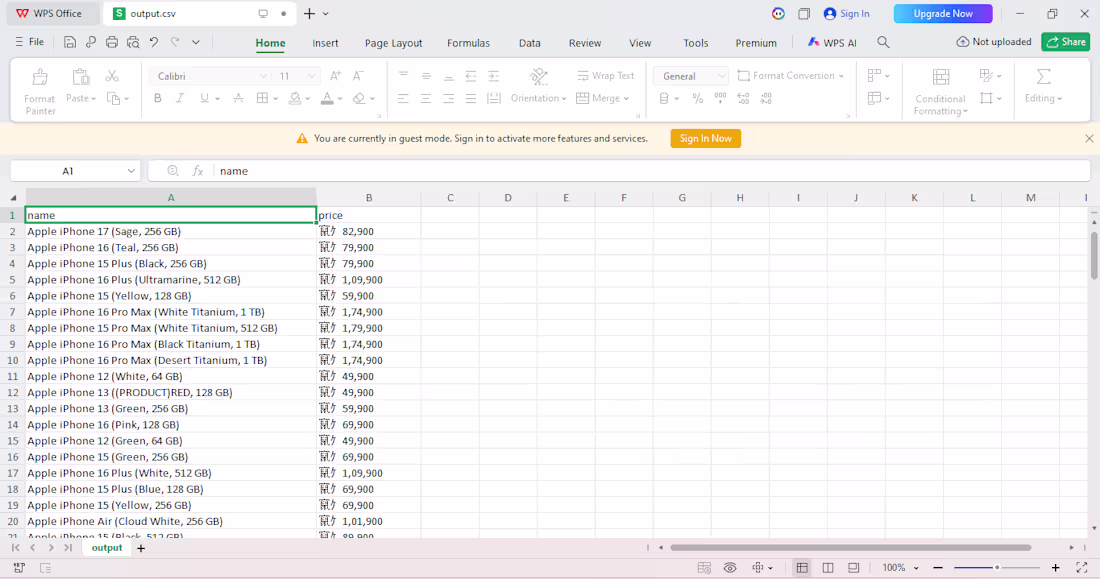The image size is (1100, 579).
Task: Click the Print Preview icon
Action: [x=133, y=42]
